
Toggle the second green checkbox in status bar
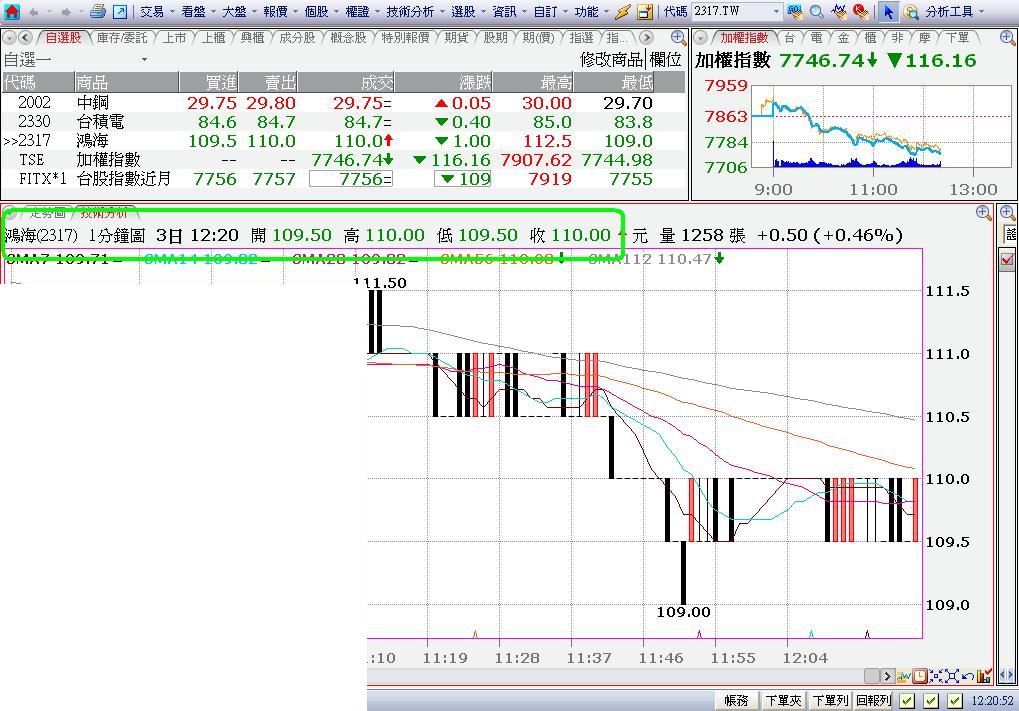pos(931,701)
